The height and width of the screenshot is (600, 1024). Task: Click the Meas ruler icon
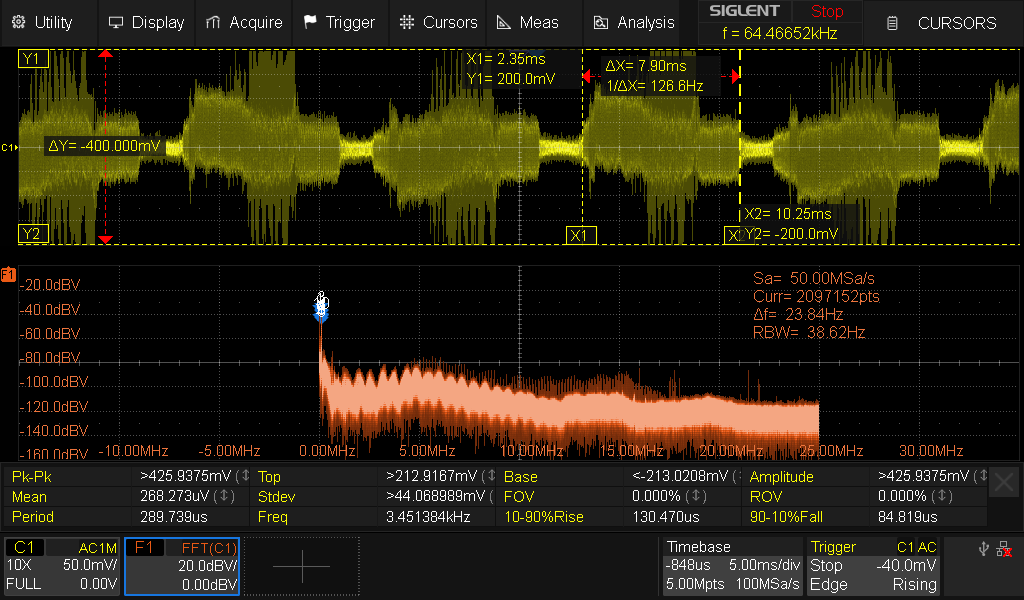[504, 23]
